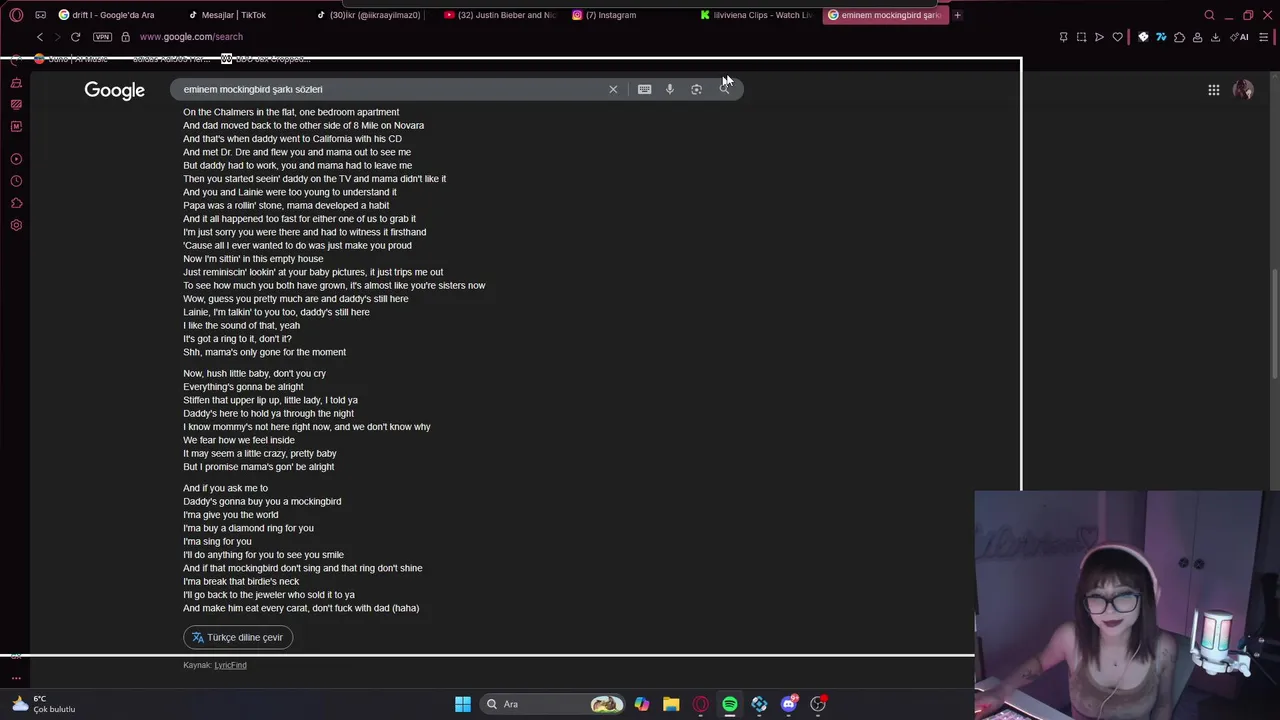Open a new tab with plus button
1280x720 pixels.
click(x=957, y=15)
